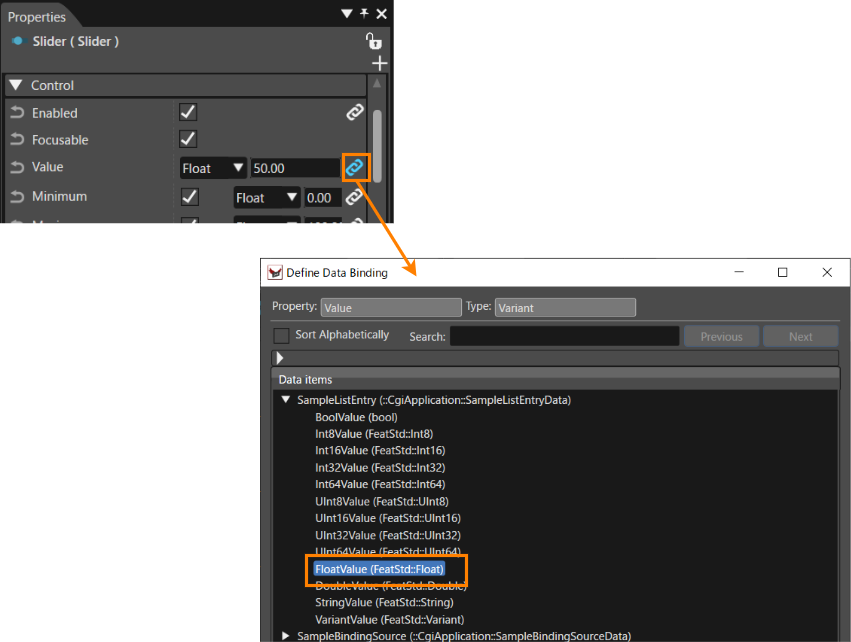
Task: Open the Value data binding link icon
Action: click(355, 168)
